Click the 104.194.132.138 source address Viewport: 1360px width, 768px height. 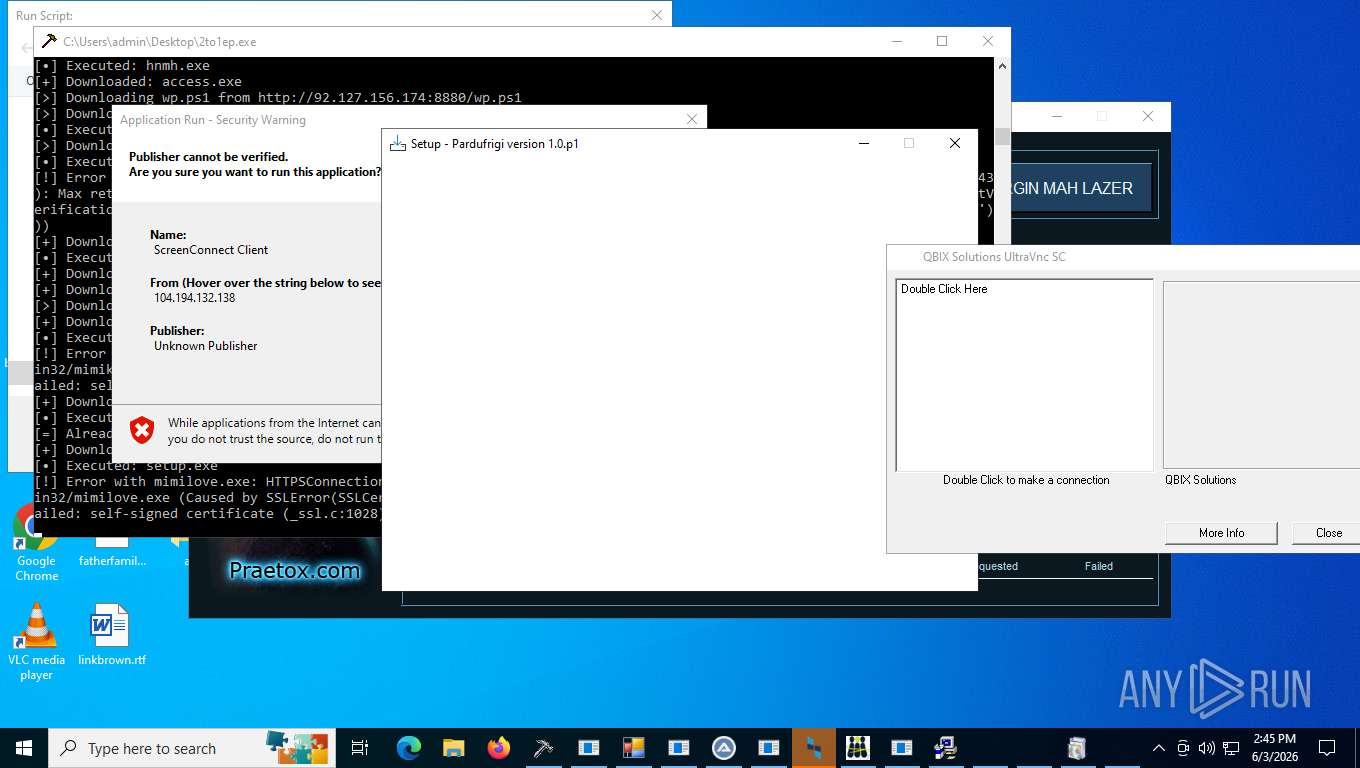pyautogui.click(x=194, y=298)
